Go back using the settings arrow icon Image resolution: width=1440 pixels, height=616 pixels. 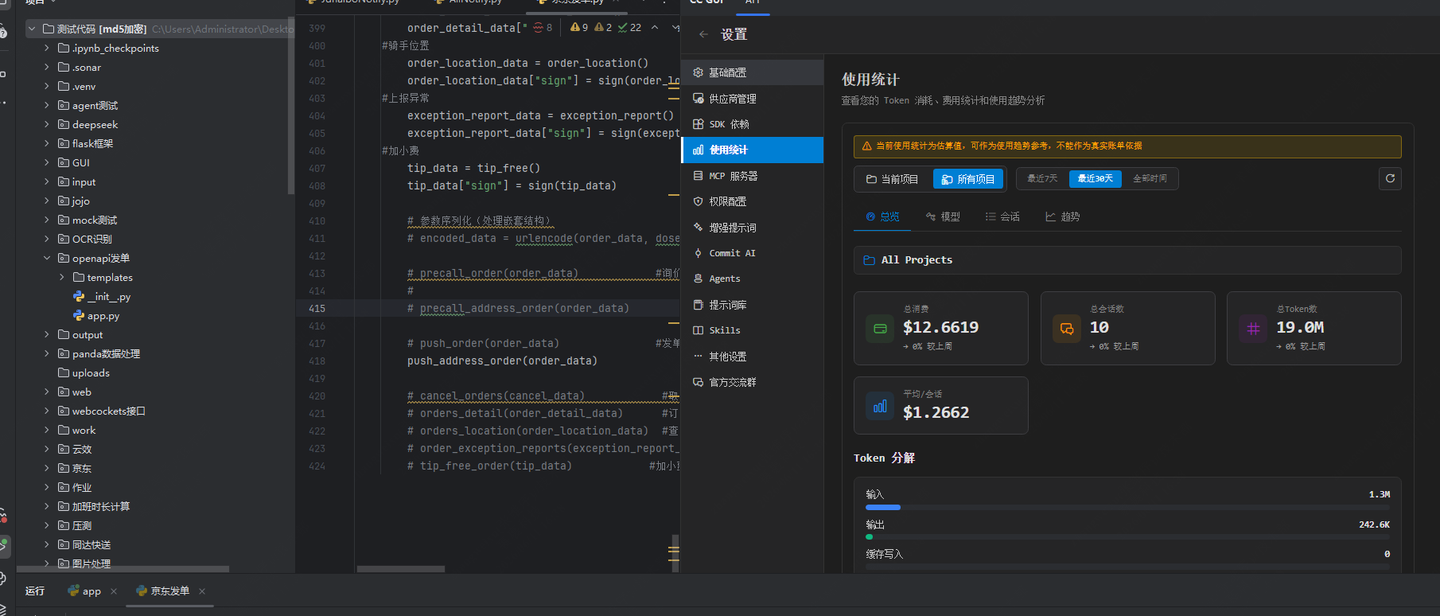point(704,34)
